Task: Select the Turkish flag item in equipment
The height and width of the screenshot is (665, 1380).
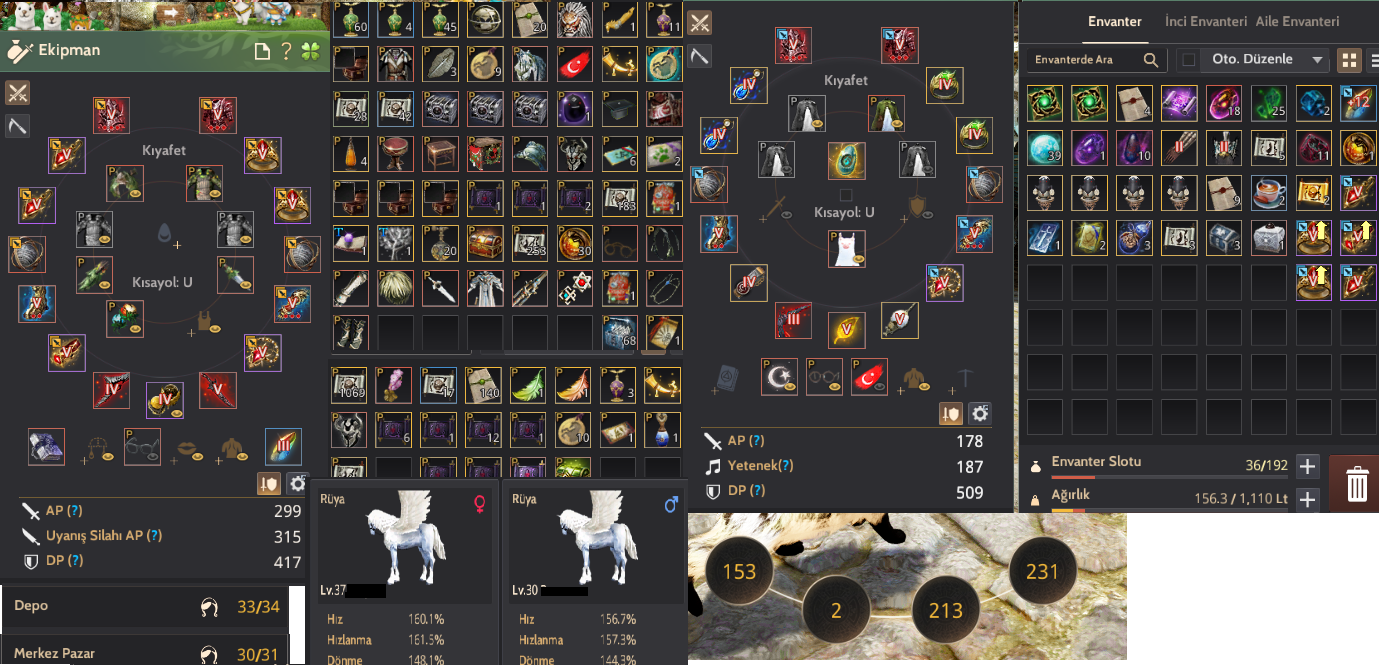Action: coord(869,377)
